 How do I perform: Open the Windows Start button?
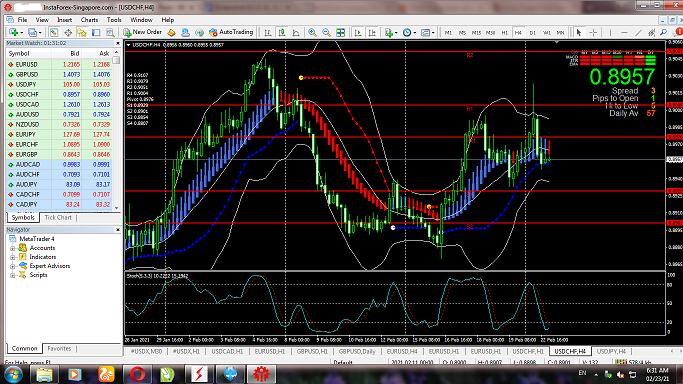tap(13, 374)
